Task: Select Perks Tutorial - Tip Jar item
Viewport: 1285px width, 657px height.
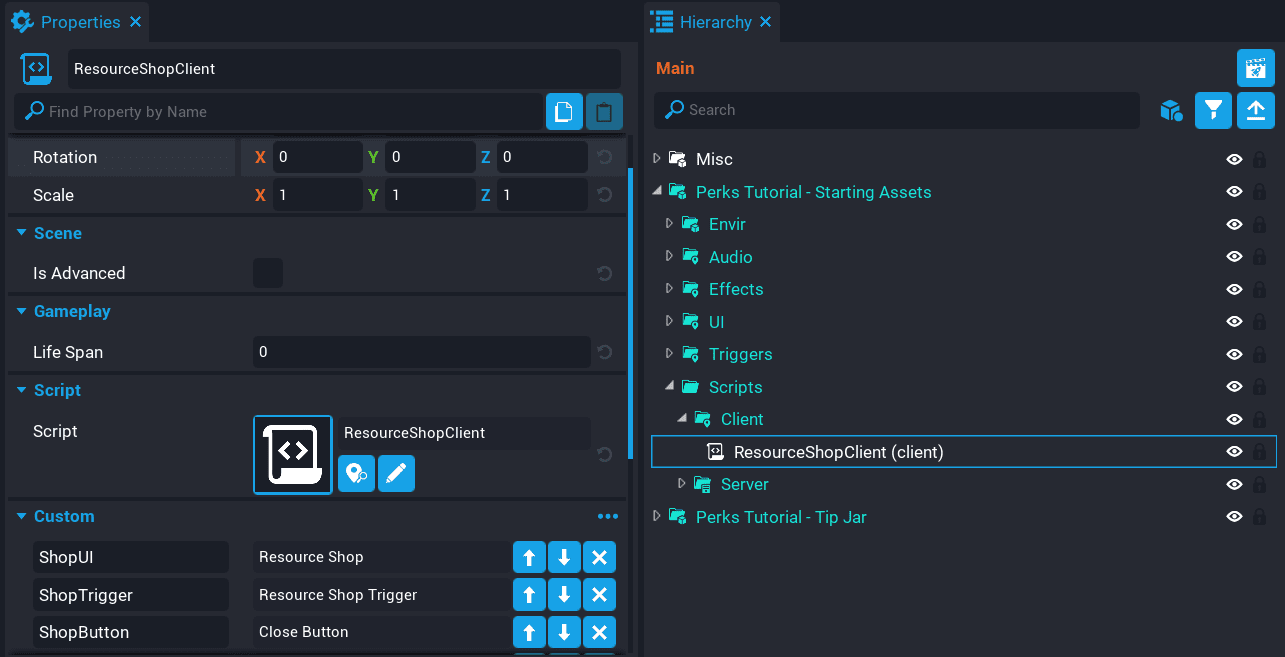Action: click(780, 517)
